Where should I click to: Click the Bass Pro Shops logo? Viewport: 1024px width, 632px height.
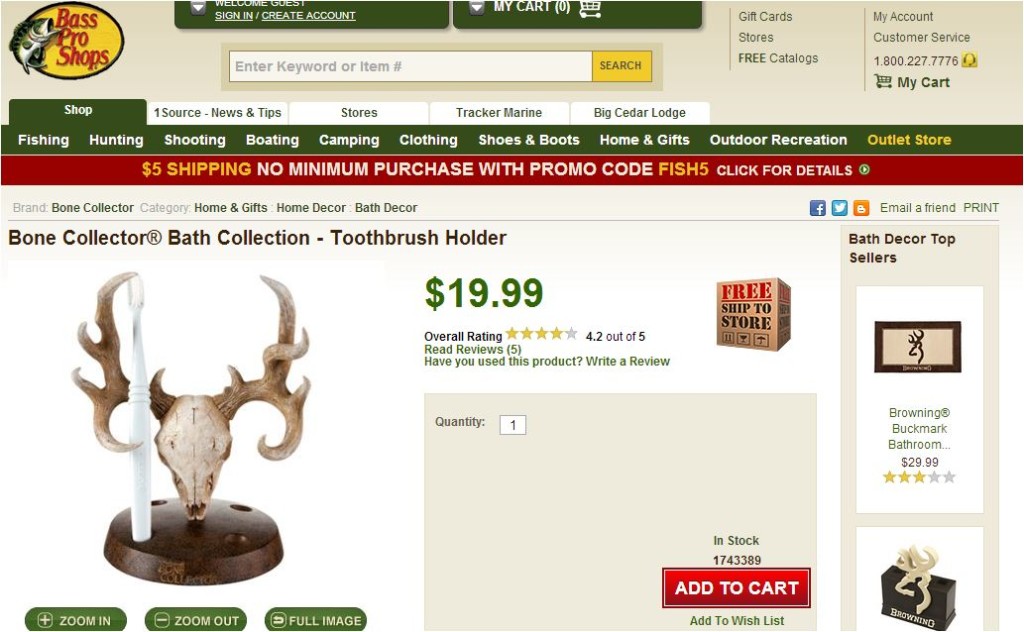coord(66,41)
